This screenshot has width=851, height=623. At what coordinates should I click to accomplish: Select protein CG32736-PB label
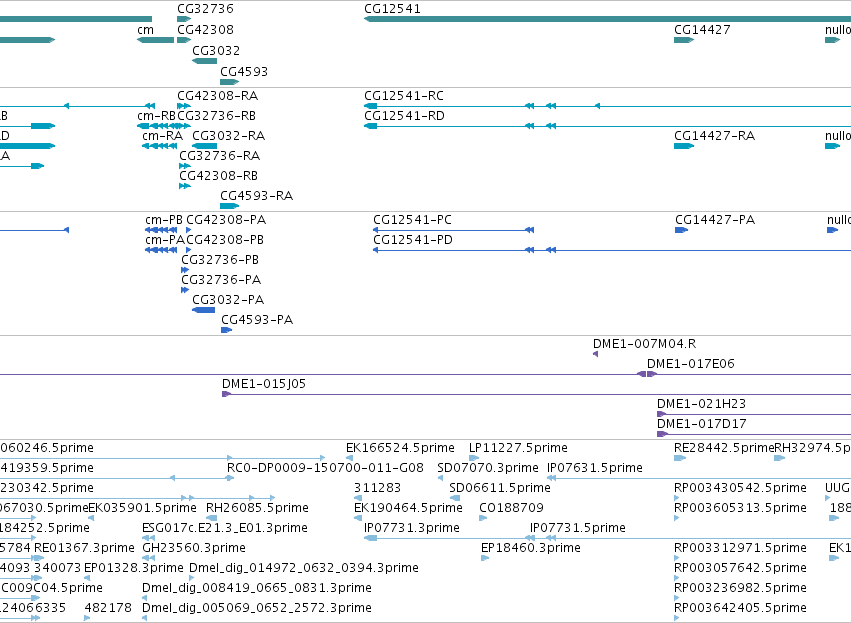tap(220, 260)
